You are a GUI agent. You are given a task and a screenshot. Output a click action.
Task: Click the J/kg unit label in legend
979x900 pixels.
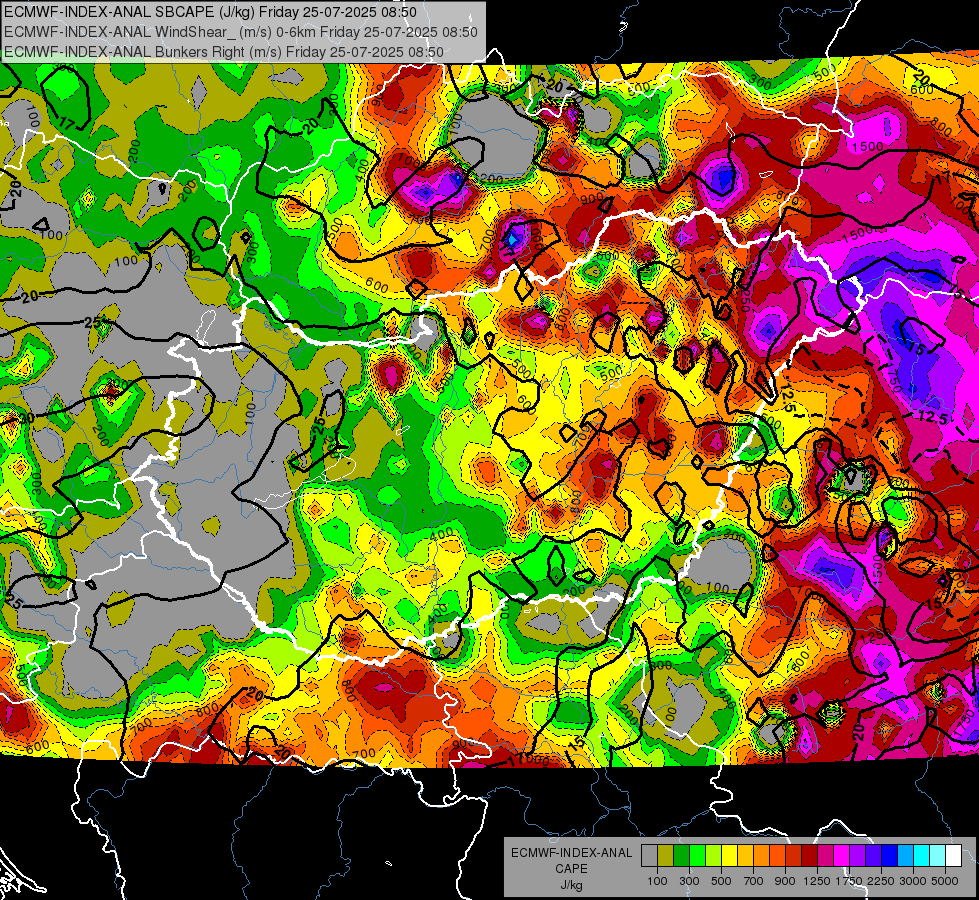572,885
